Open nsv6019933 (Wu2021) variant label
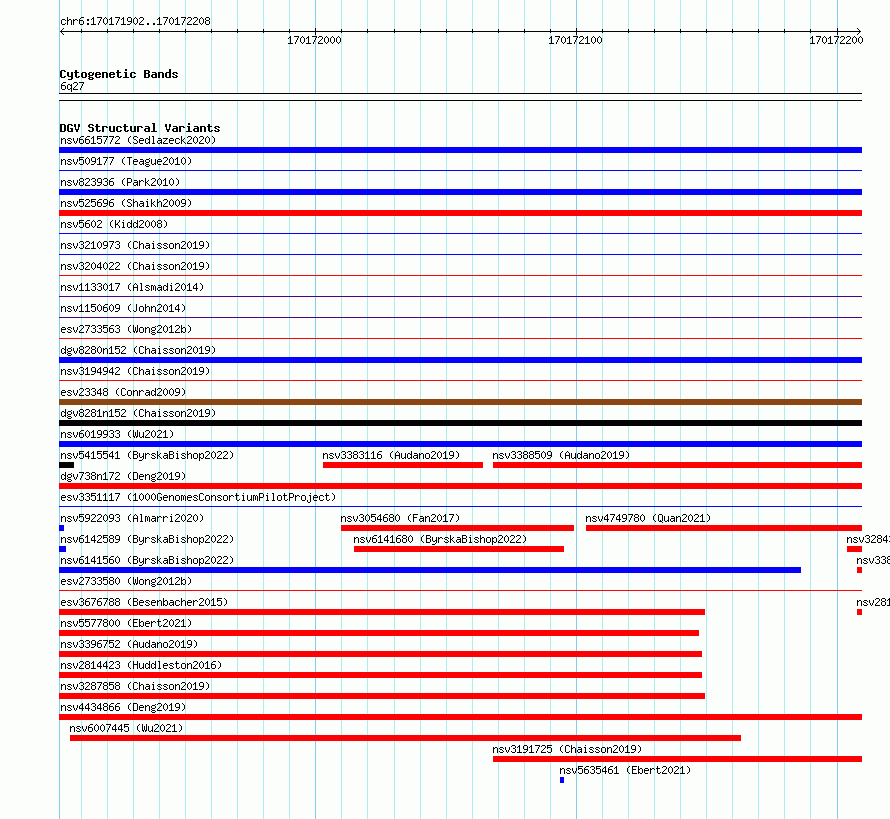The width and height of the screenshot is (890, 819). 117,434
